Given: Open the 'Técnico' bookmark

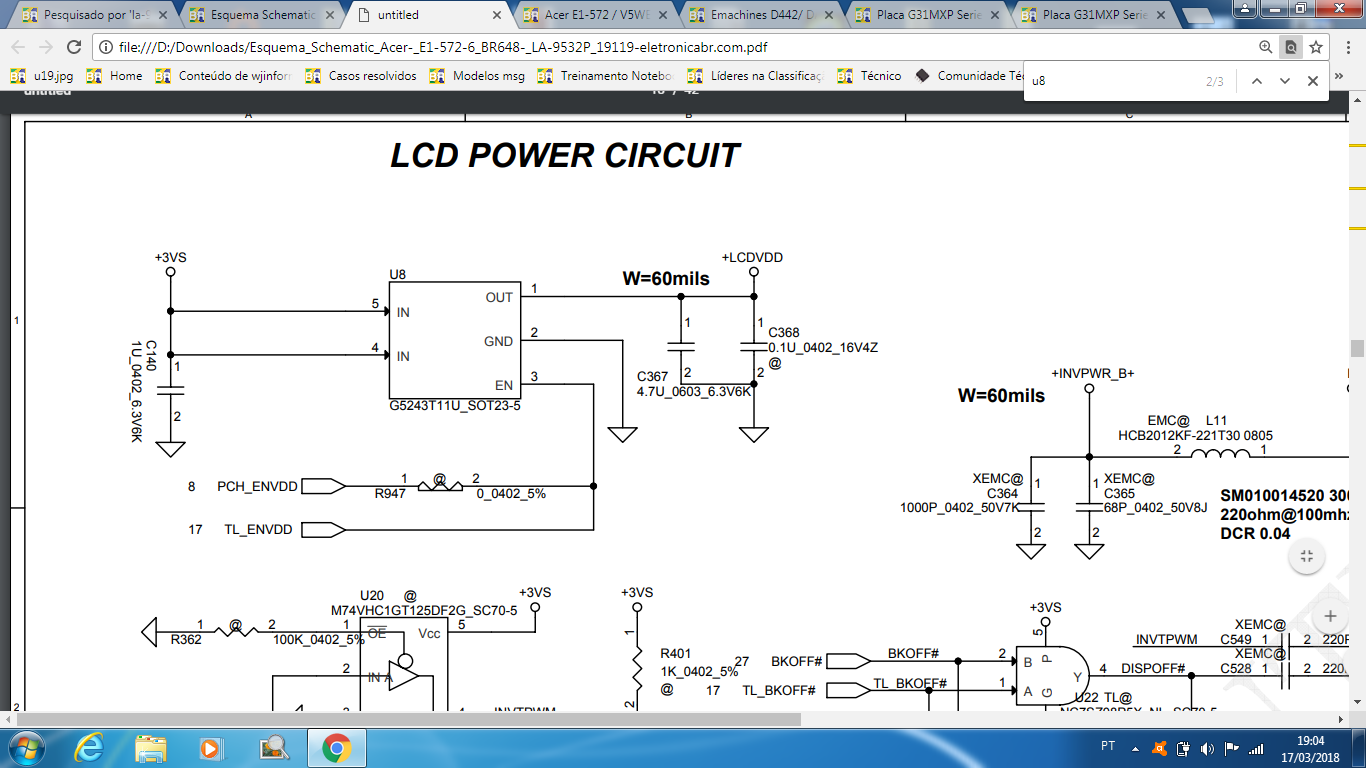Looking at the screenshot, I should click(x=869, y=76).
